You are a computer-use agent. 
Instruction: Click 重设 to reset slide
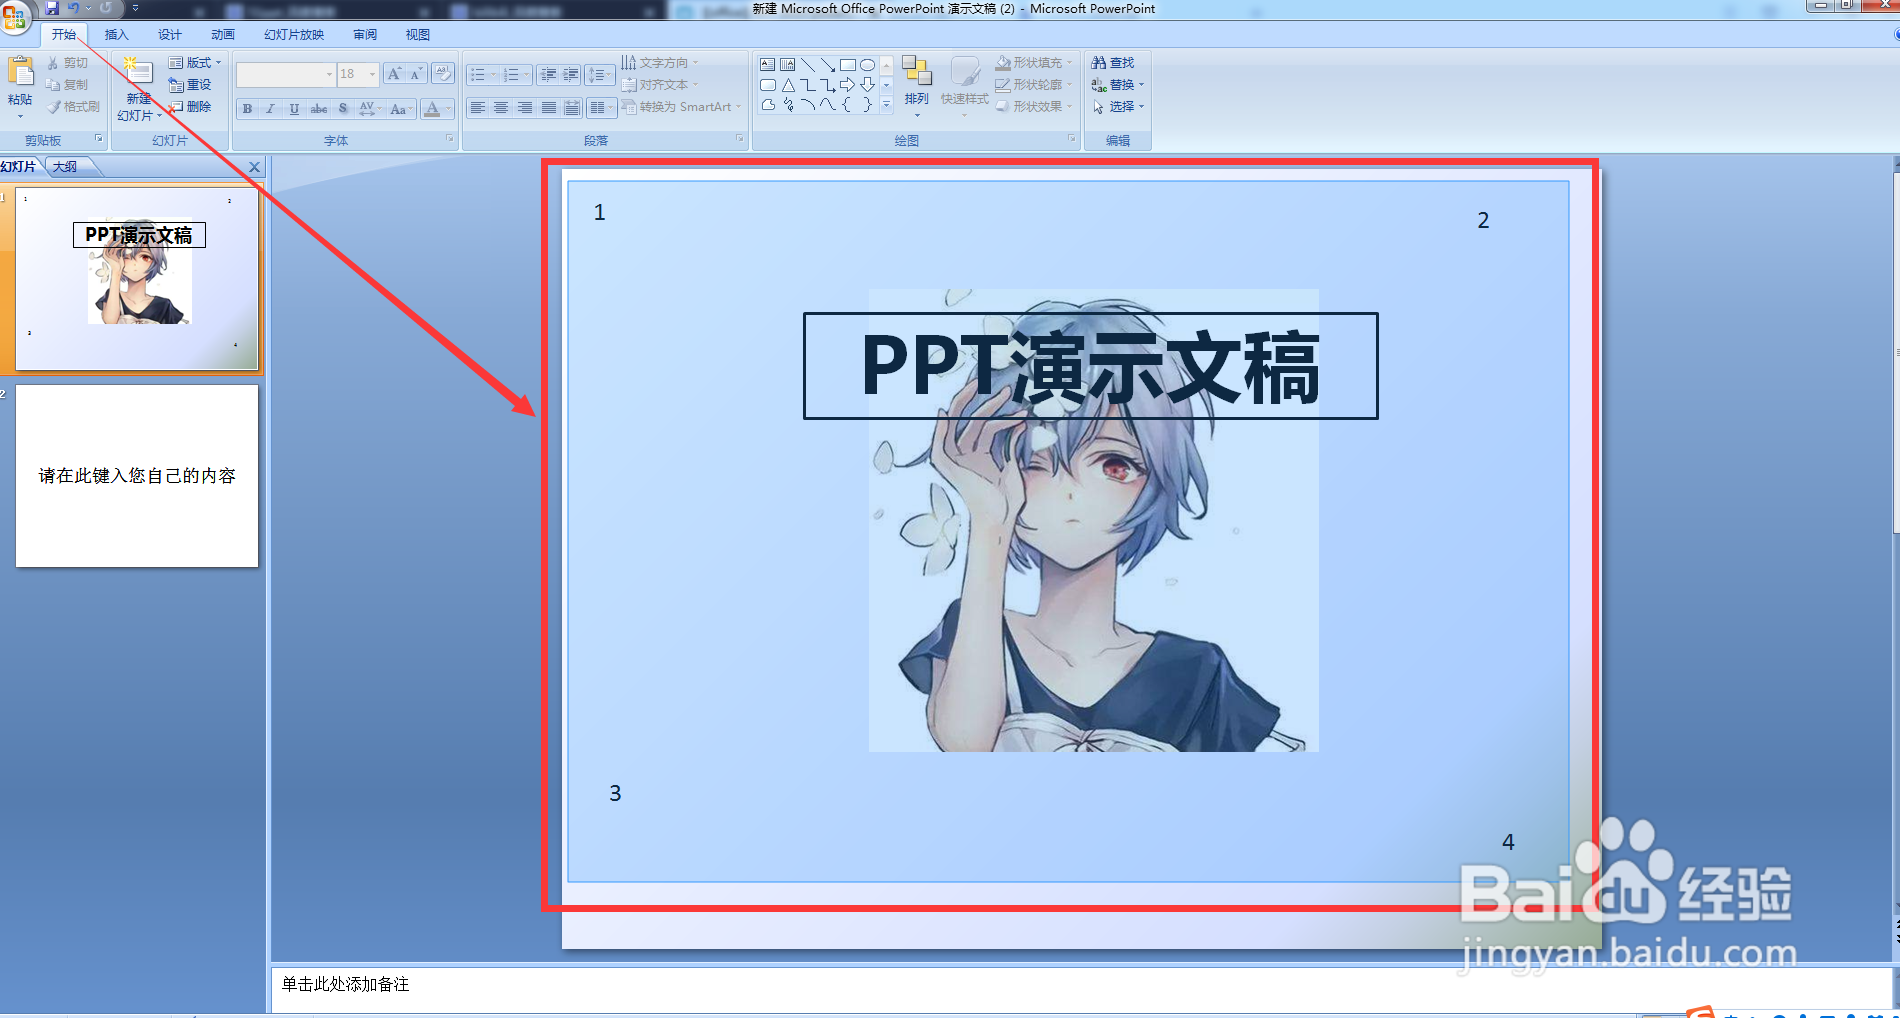coord(190,85)
